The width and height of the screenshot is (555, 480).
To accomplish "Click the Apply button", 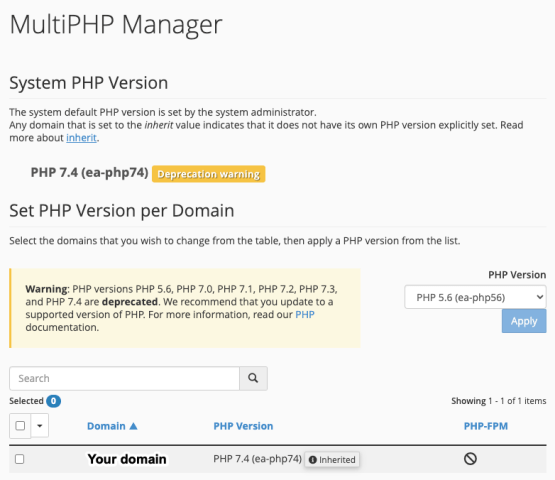I will 524,321.
